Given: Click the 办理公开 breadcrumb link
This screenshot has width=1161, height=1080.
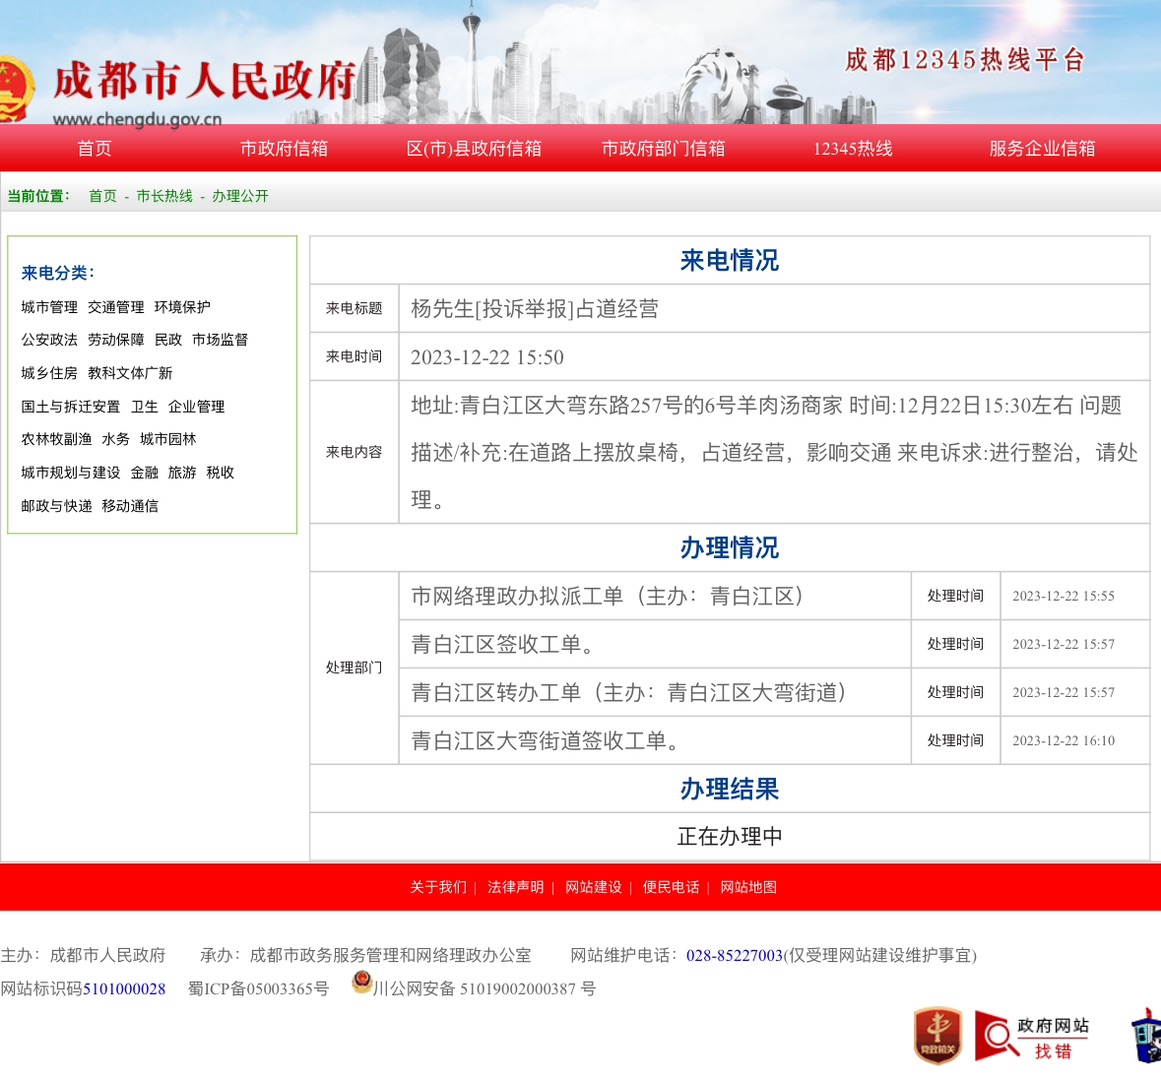Looking at the screenshot, I should click(240, 196).
